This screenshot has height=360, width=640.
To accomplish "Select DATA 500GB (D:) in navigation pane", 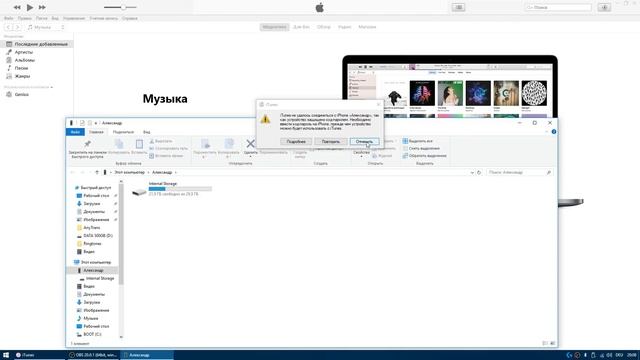I will click(x=95, y=236).
